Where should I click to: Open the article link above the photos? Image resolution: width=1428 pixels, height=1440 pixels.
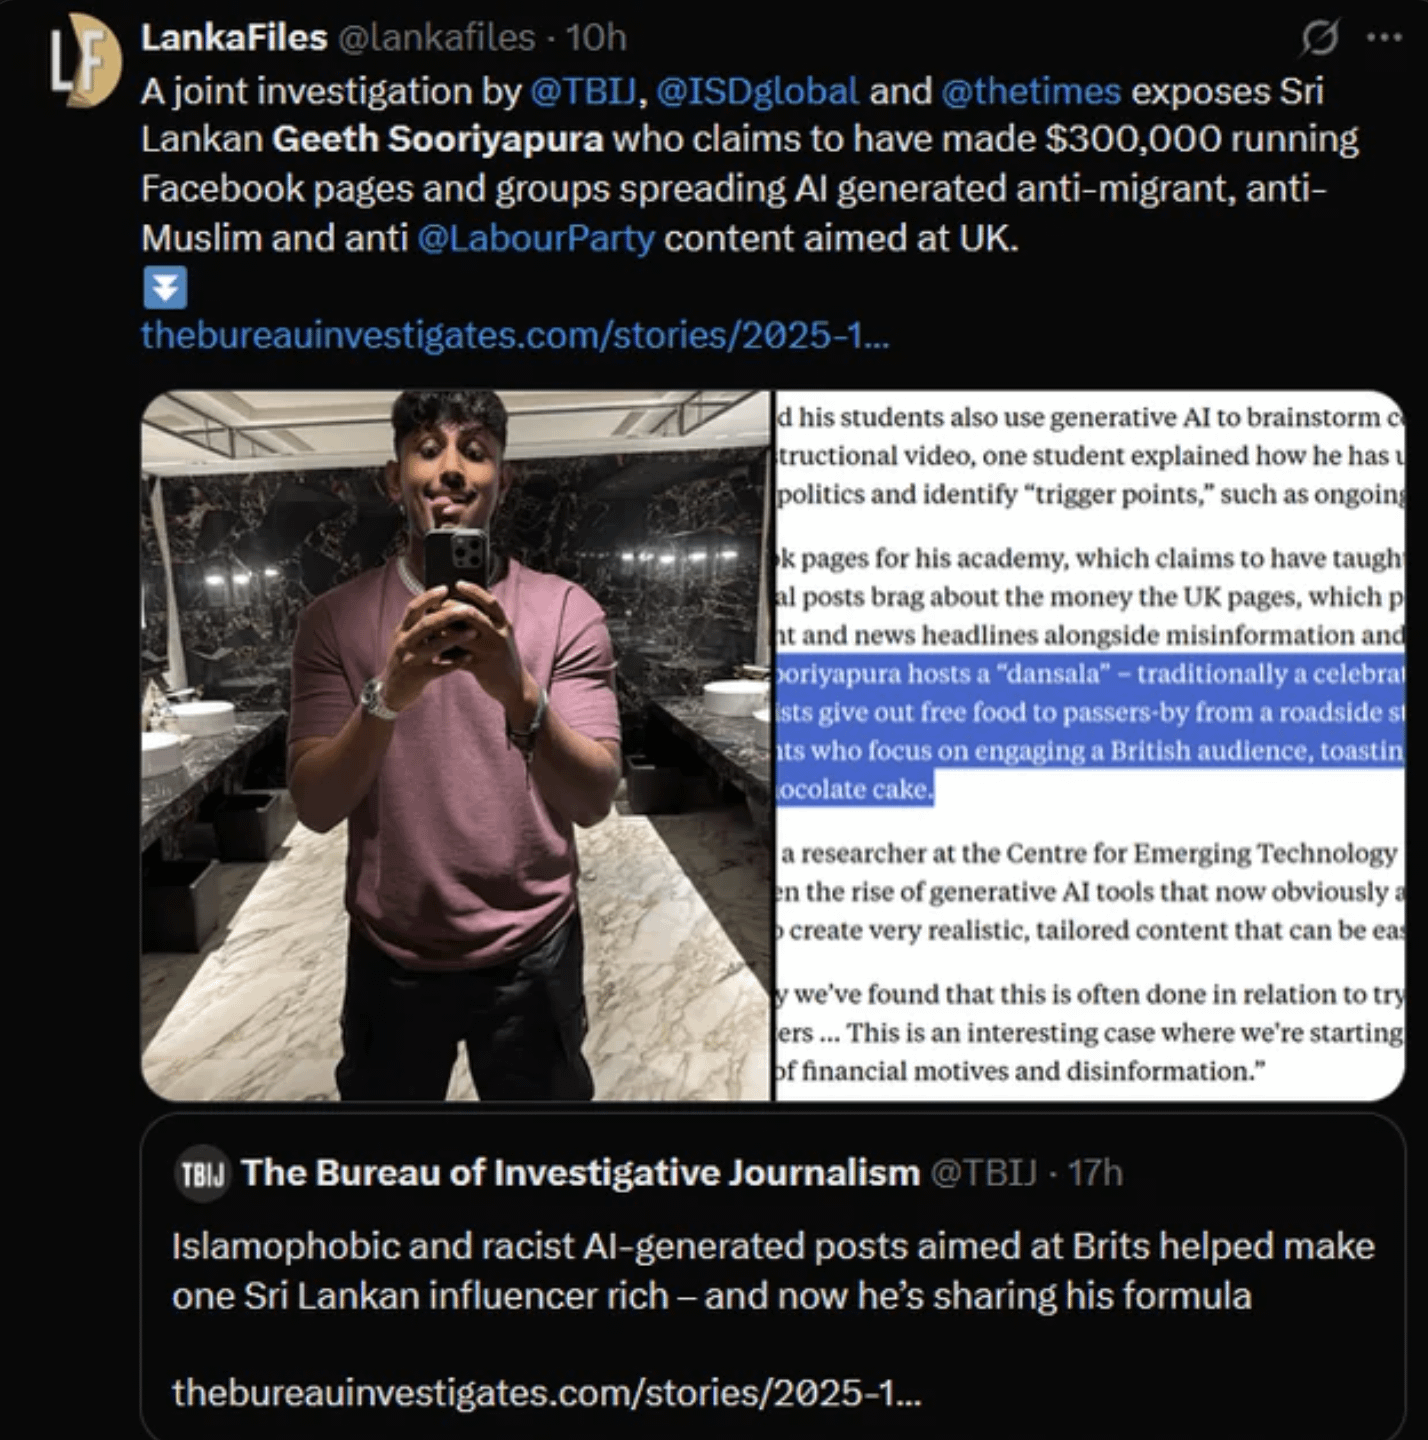point(514,335)
